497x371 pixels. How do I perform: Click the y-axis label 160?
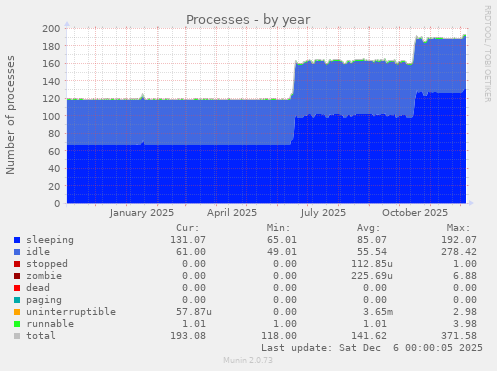click(51, 63)
